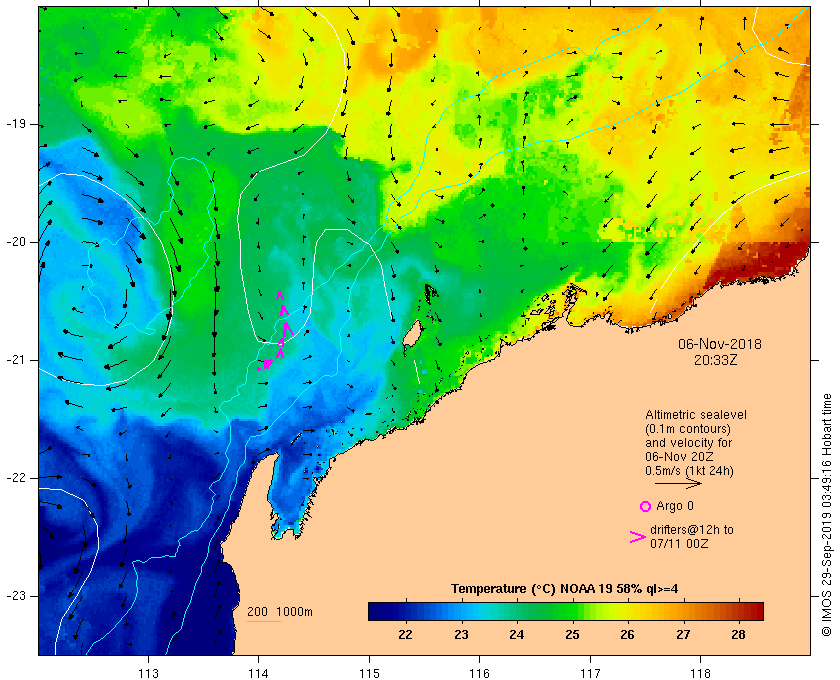Viewport: 840px width, 680px height.
Task: Click the velocity scale arrow in legend
Action: (x=678, y=484)
